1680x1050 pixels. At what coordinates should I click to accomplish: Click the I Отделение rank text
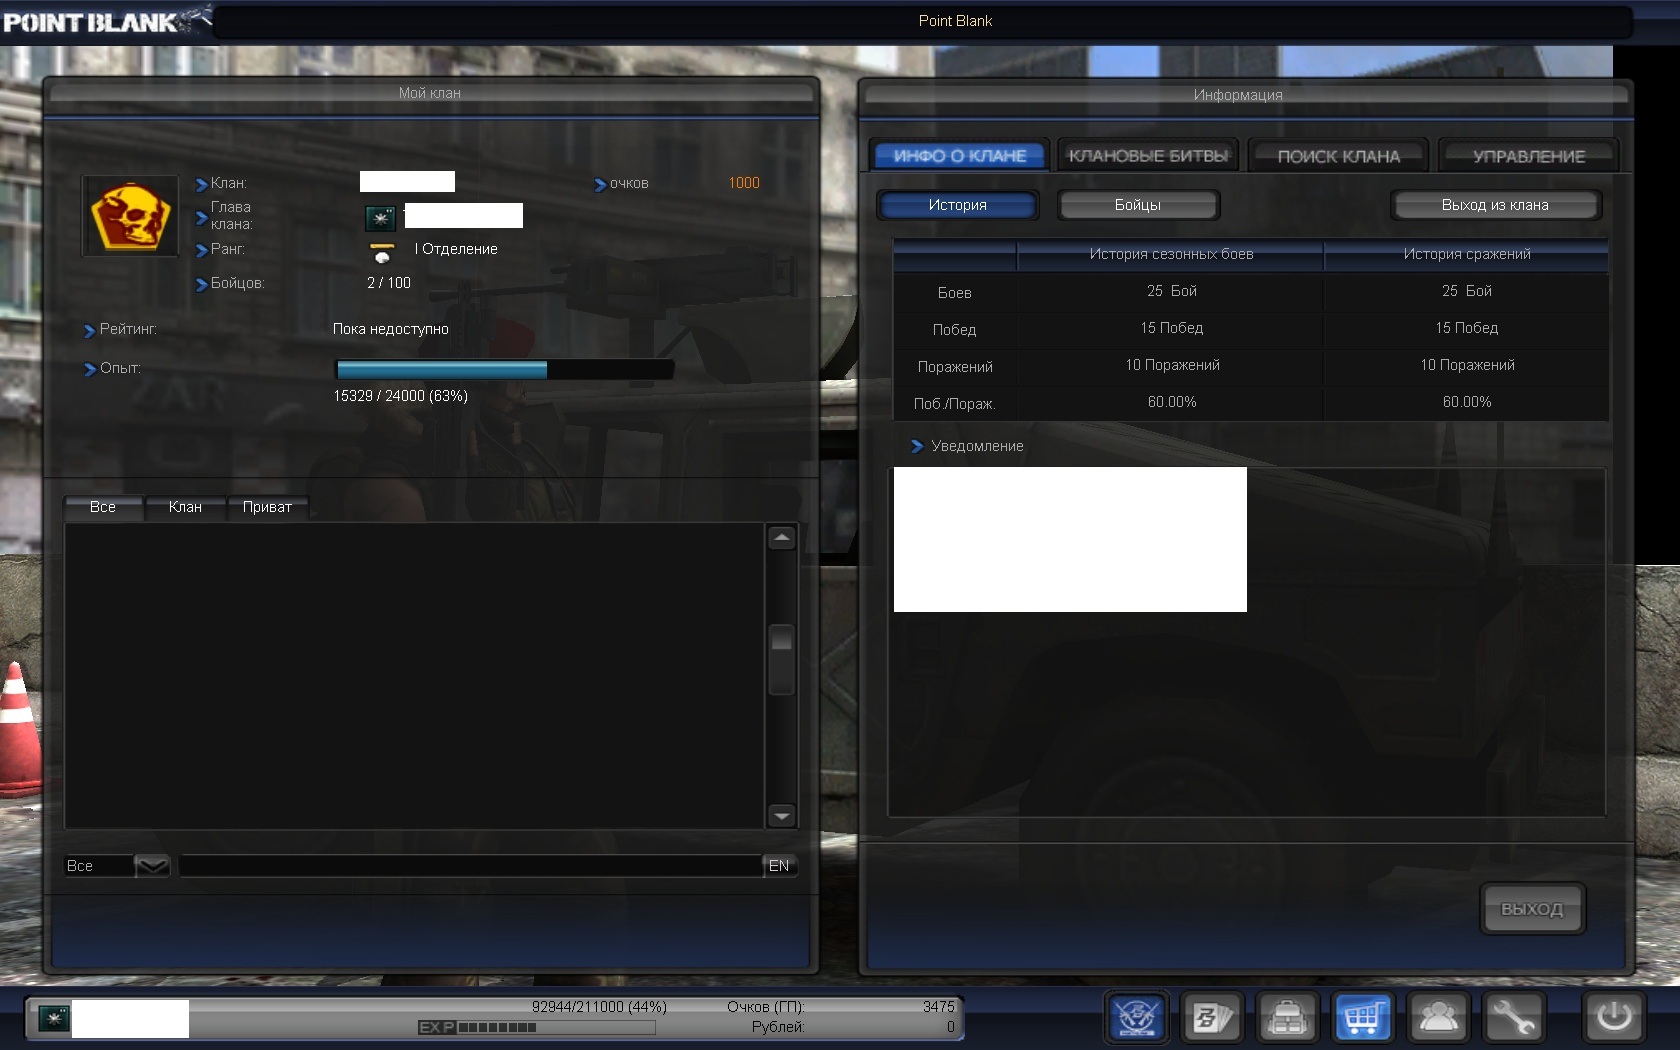pyautogui.click(x=456, y=249)
